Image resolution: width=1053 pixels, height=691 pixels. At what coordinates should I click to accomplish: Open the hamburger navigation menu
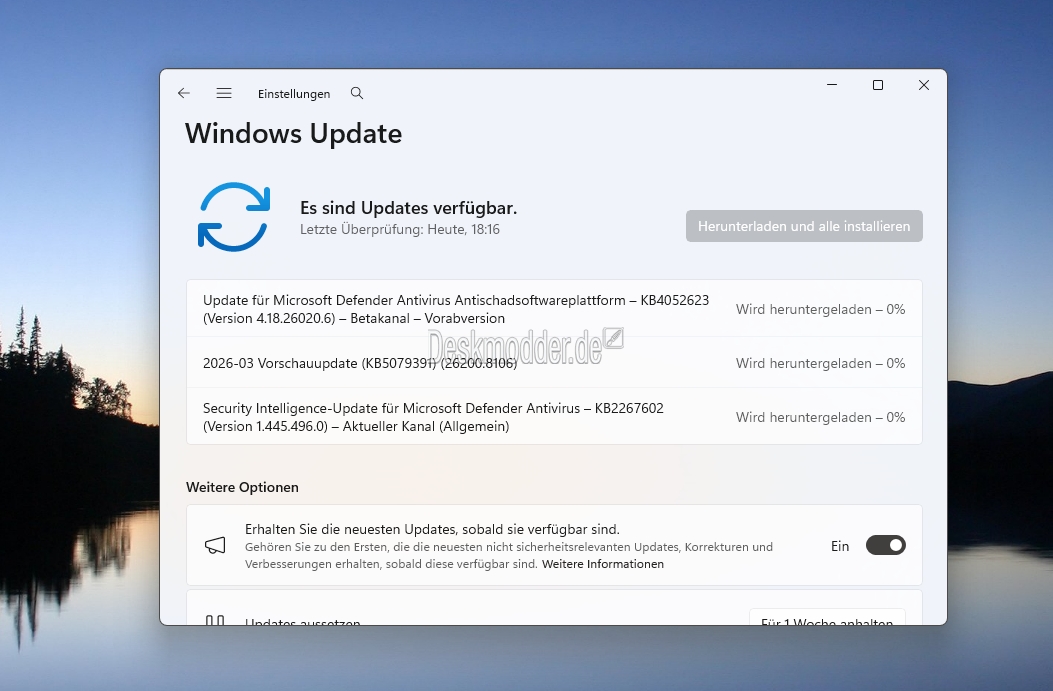(224, 93)
